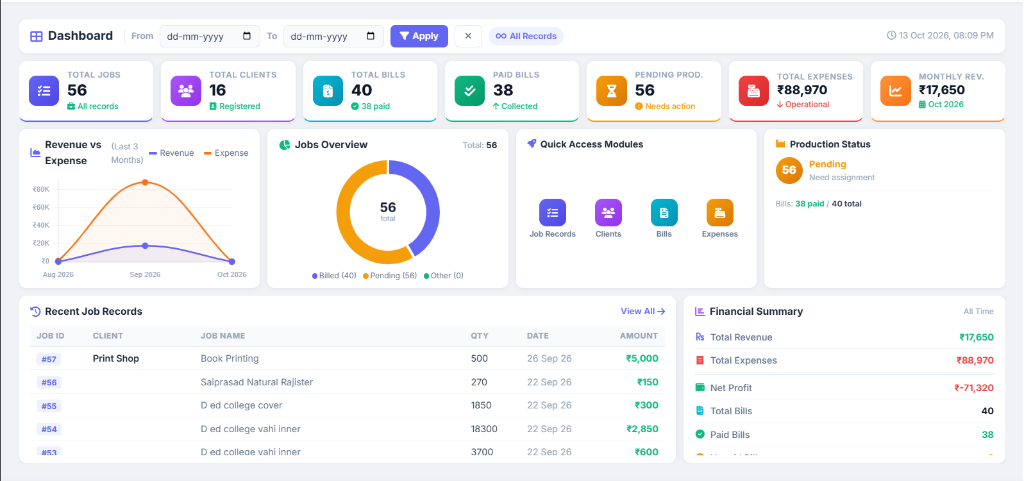Viewport: 1024px width, 481px height.
Task: Click the From date input field
Action: click(210, 36)
